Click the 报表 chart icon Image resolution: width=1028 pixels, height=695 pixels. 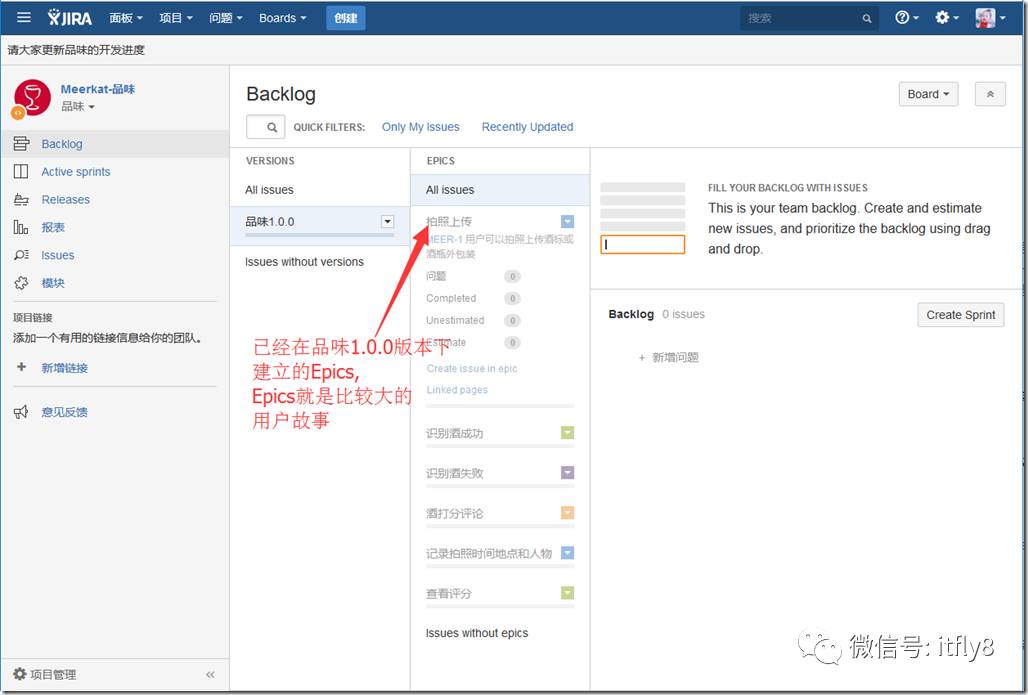[21, 227]
